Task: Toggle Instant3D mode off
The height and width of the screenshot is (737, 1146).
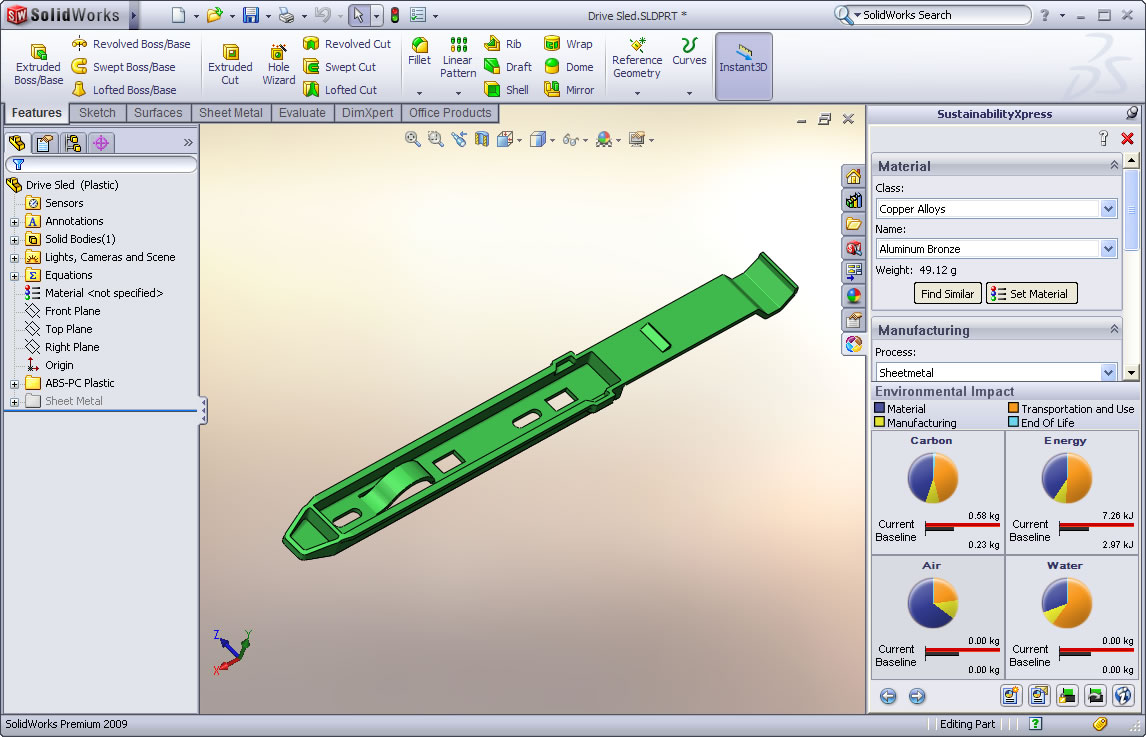Action: [x=743, y=62]
